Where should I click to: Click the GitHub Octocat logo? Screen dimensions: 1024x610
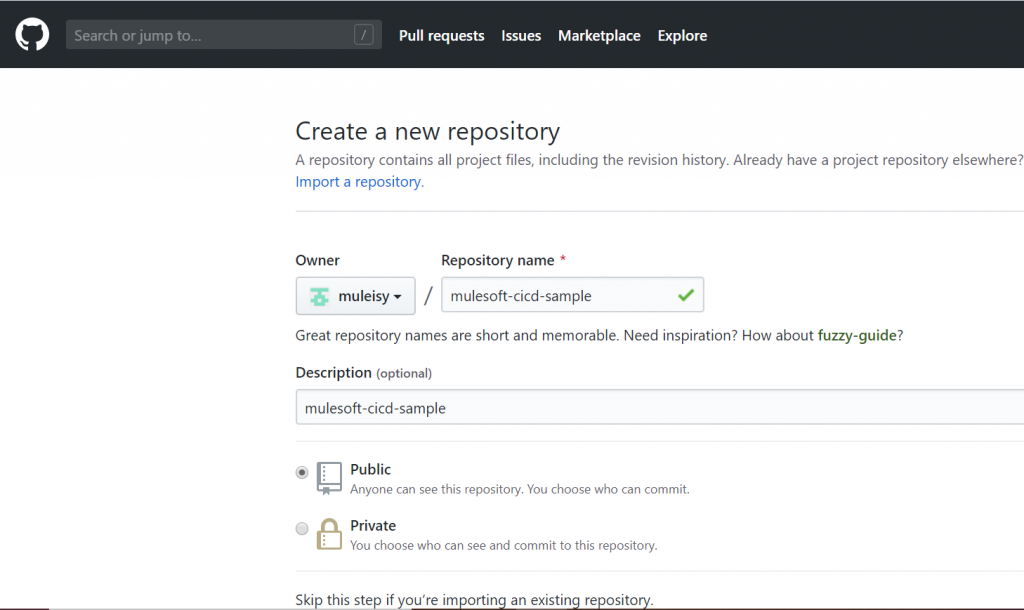pyautogui.click(x=32, y=35)
